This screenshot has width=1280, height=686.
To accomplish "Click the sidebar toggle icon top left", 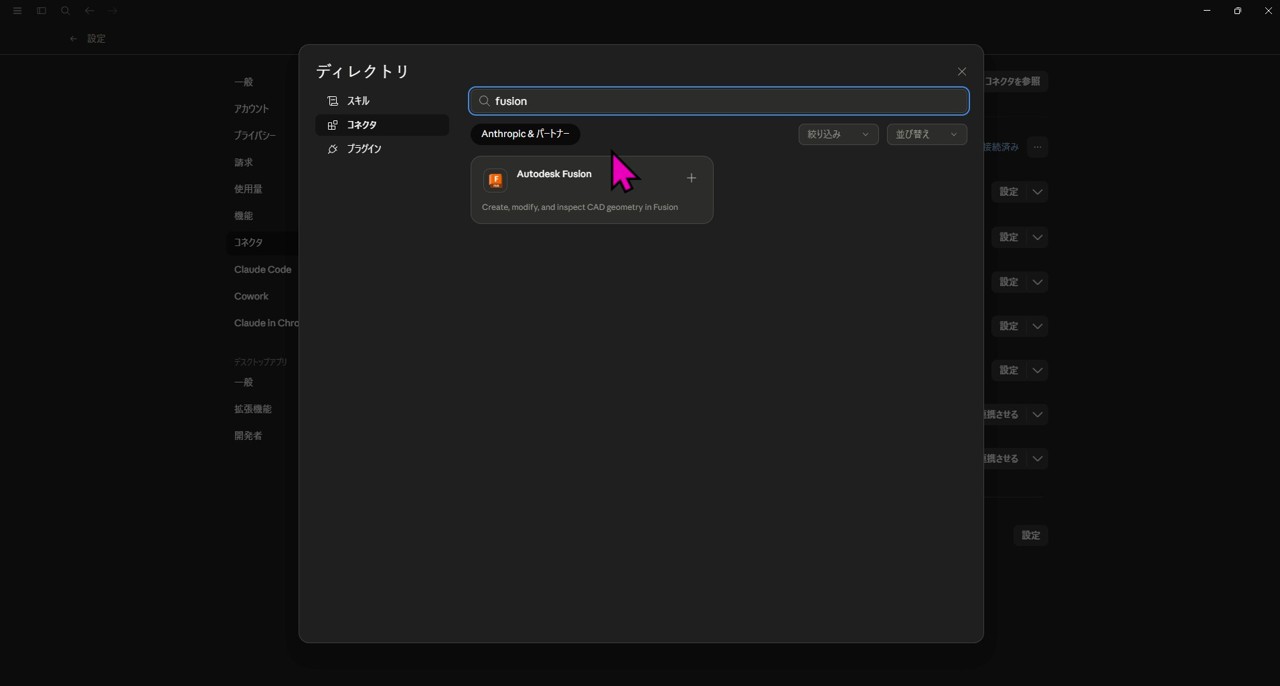I will [41, 10].
